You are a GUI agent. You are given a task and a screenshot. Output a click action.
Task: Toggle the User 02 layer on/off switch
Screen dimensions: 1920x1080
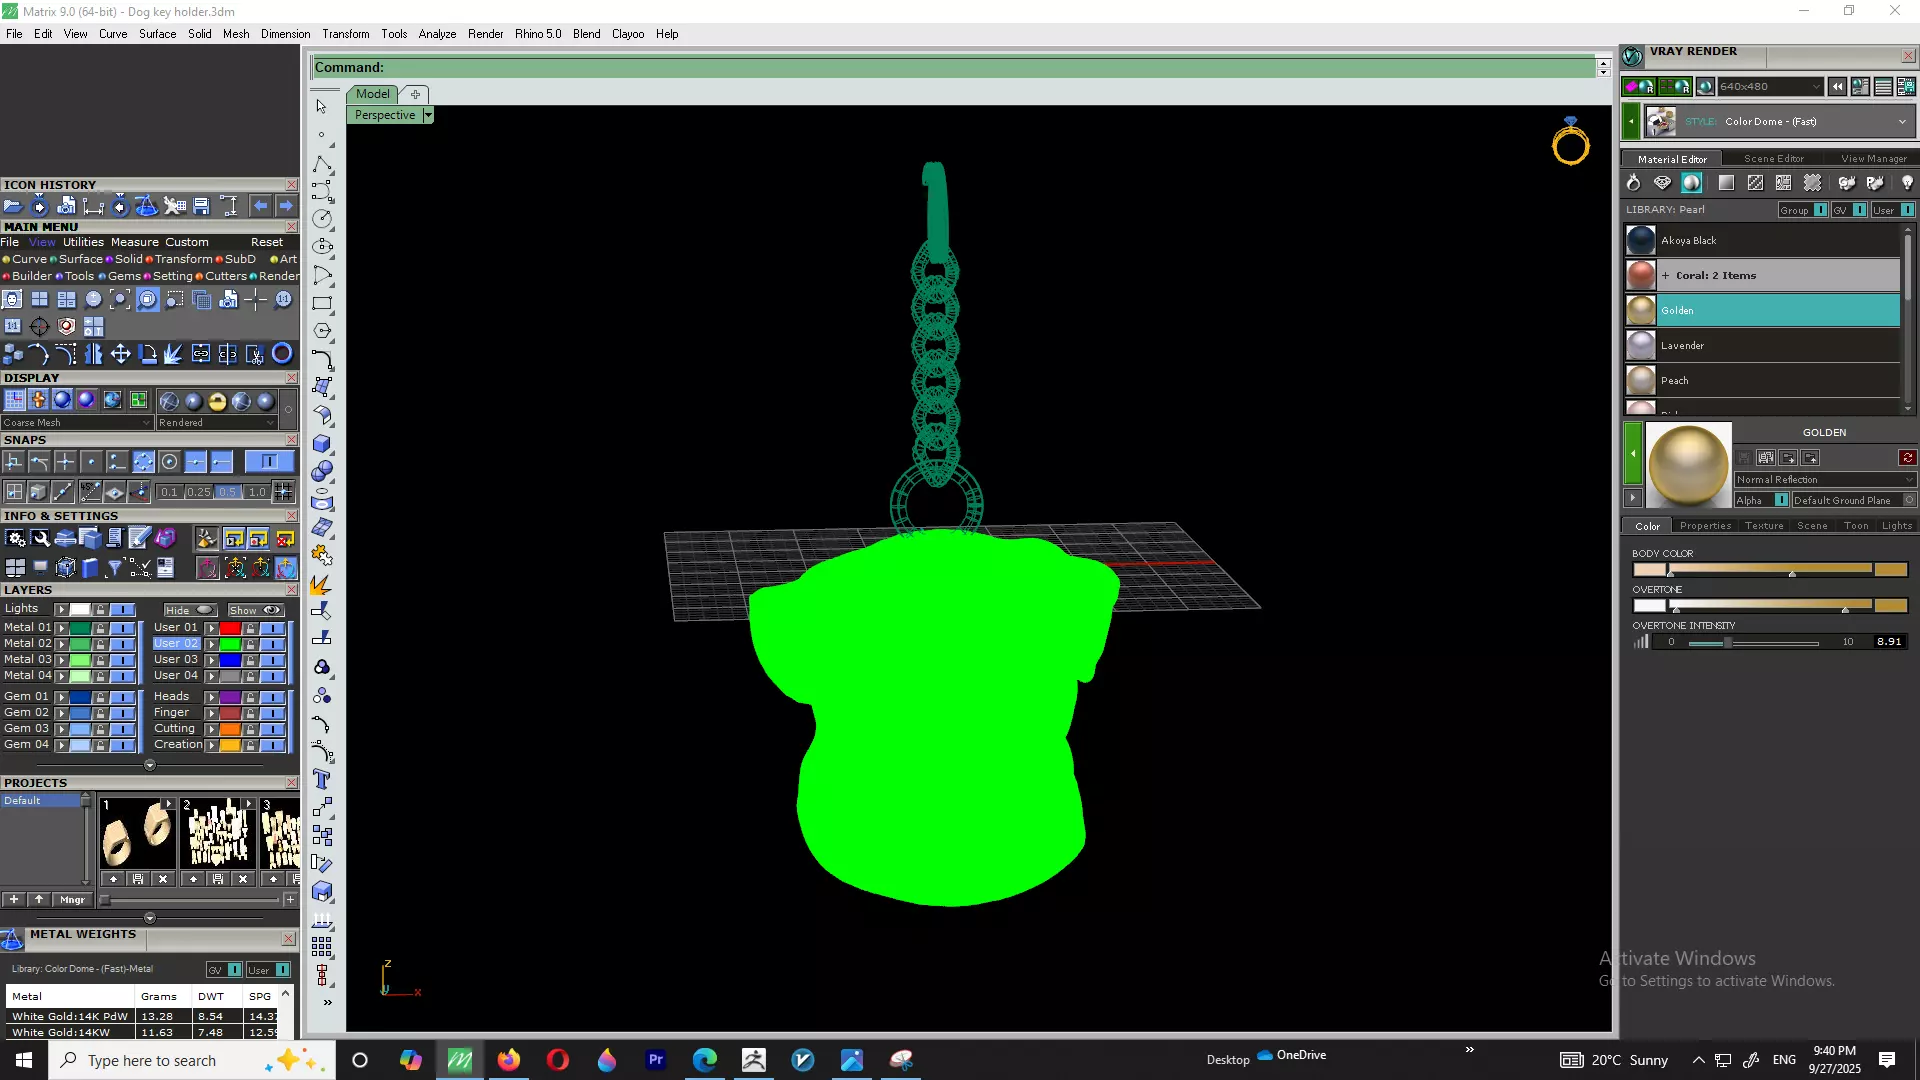tap(272, 644)
